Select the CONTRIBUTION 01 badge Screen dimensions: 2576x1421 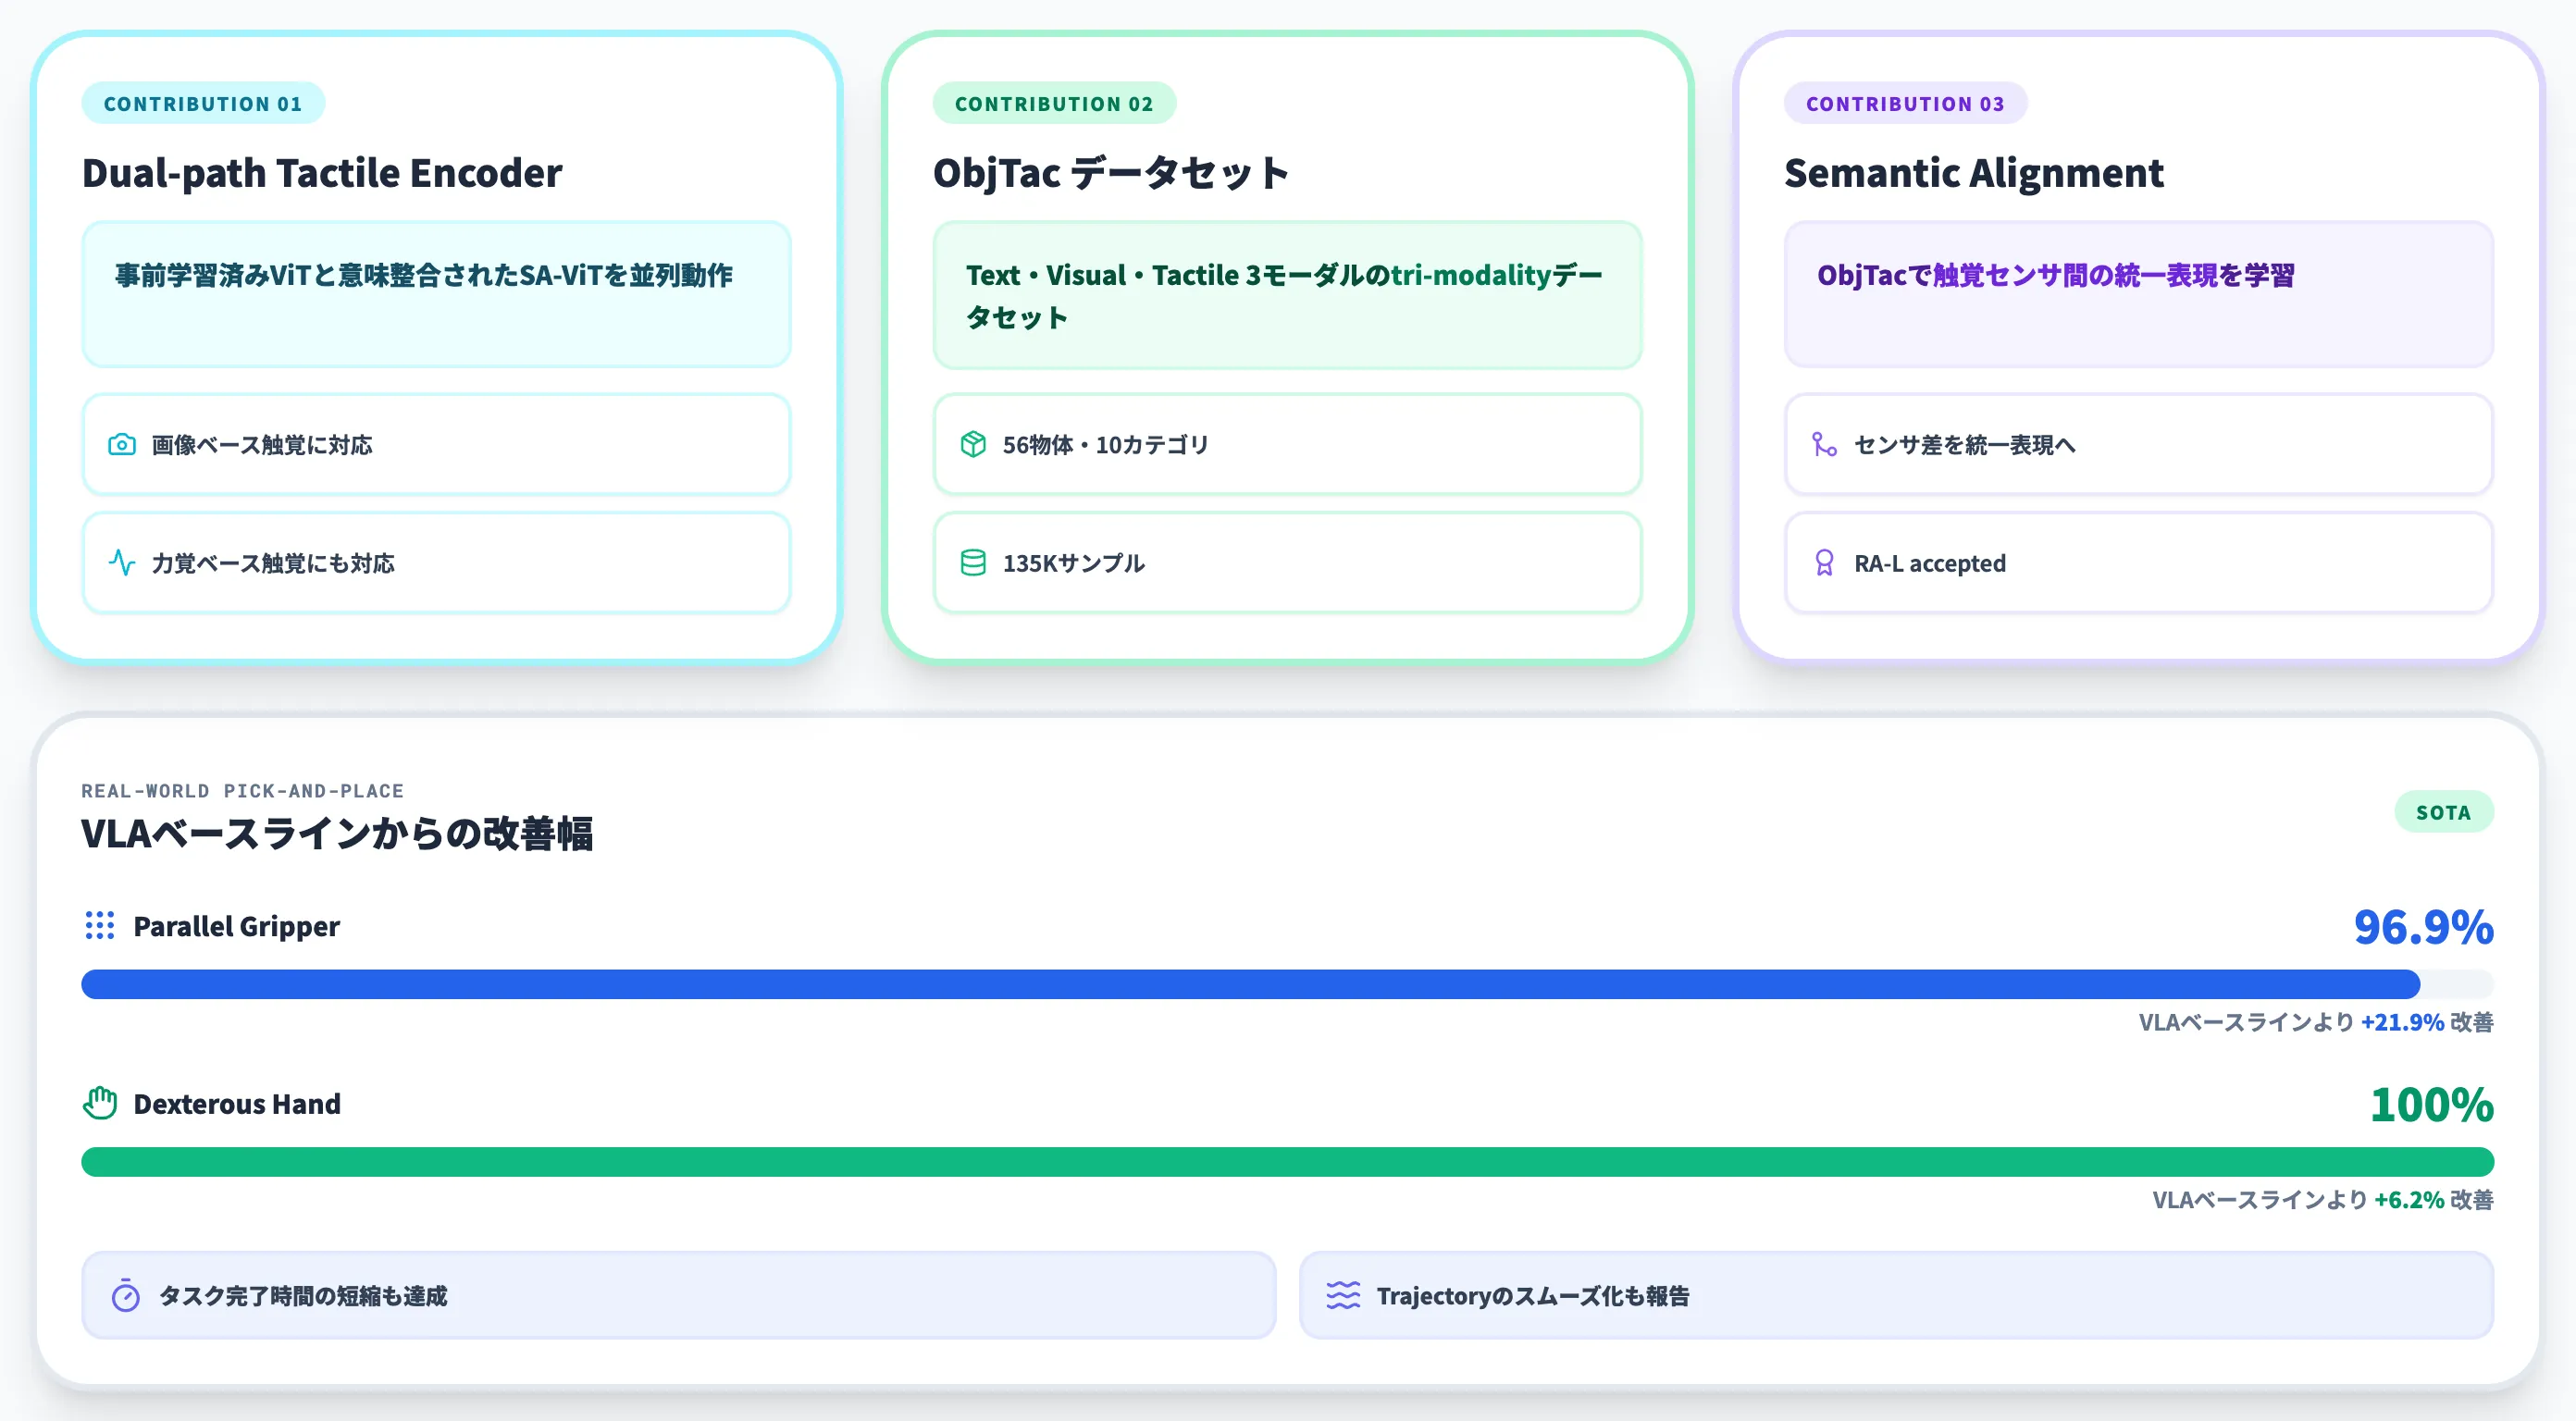pyautogui.click(x=203, y=103)
